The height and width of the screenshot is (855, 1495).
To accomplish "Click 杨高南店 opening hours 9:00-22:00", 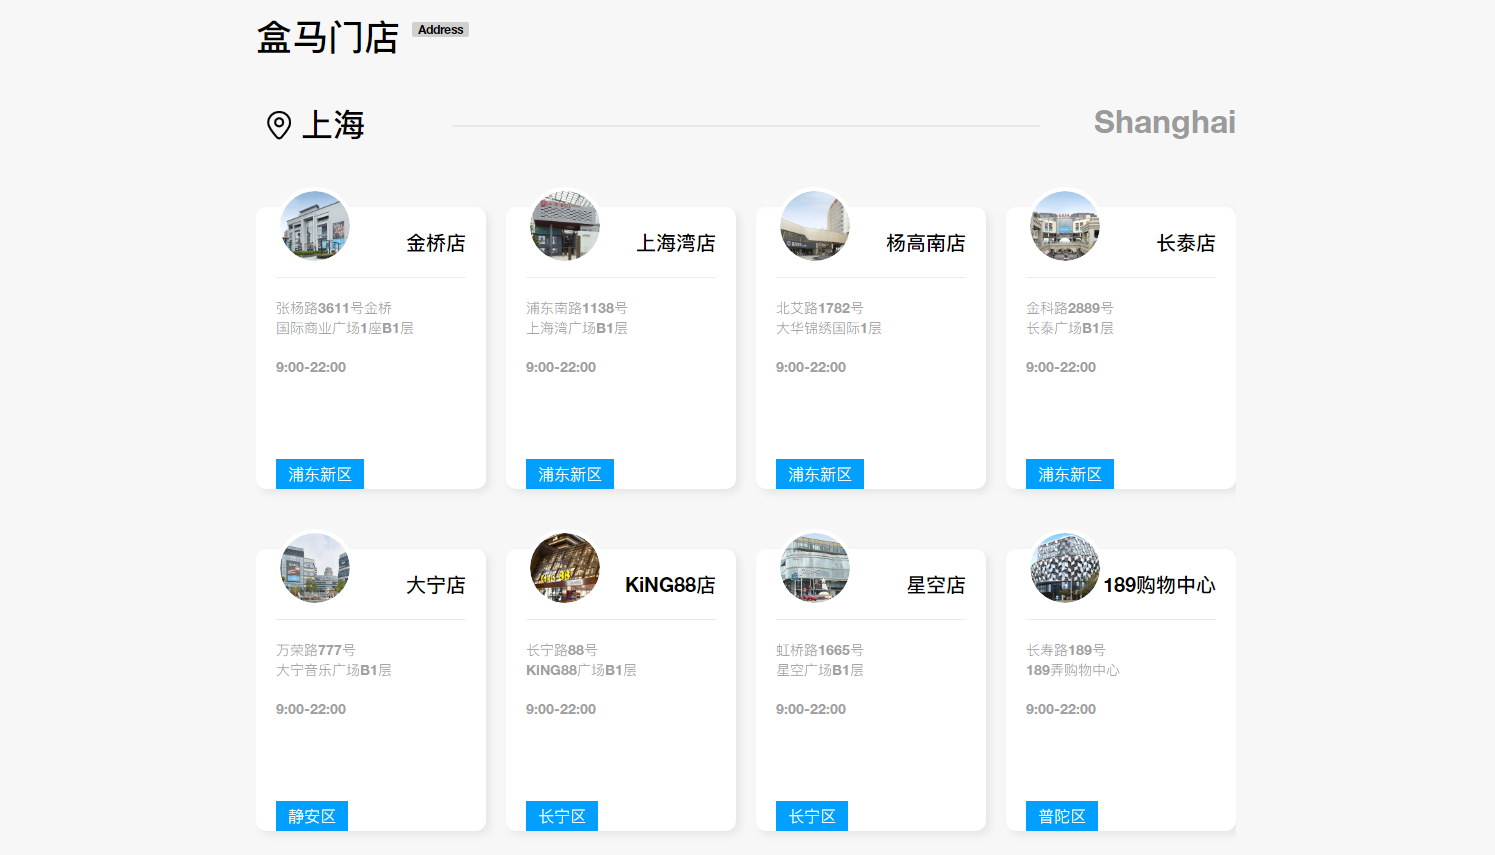I will [x=811, y=367].
